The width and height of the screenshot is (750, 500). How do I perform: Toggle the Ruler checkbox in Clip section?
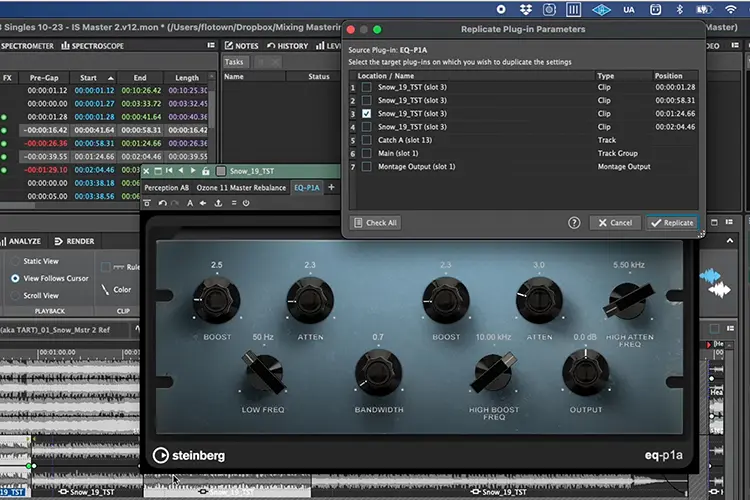point(106,267)
